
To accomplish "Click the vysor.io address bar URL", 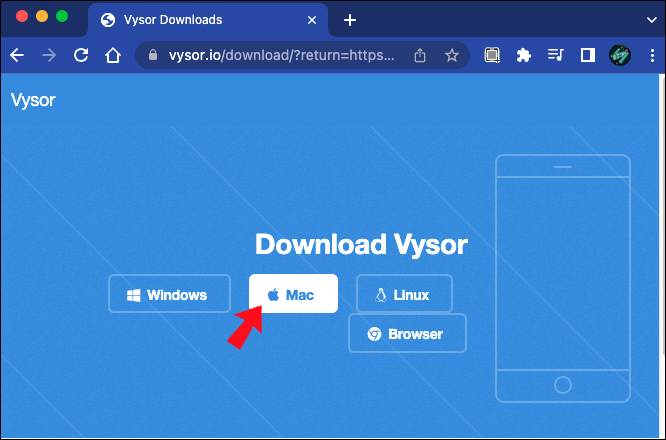I will click(x=281, y=55).
